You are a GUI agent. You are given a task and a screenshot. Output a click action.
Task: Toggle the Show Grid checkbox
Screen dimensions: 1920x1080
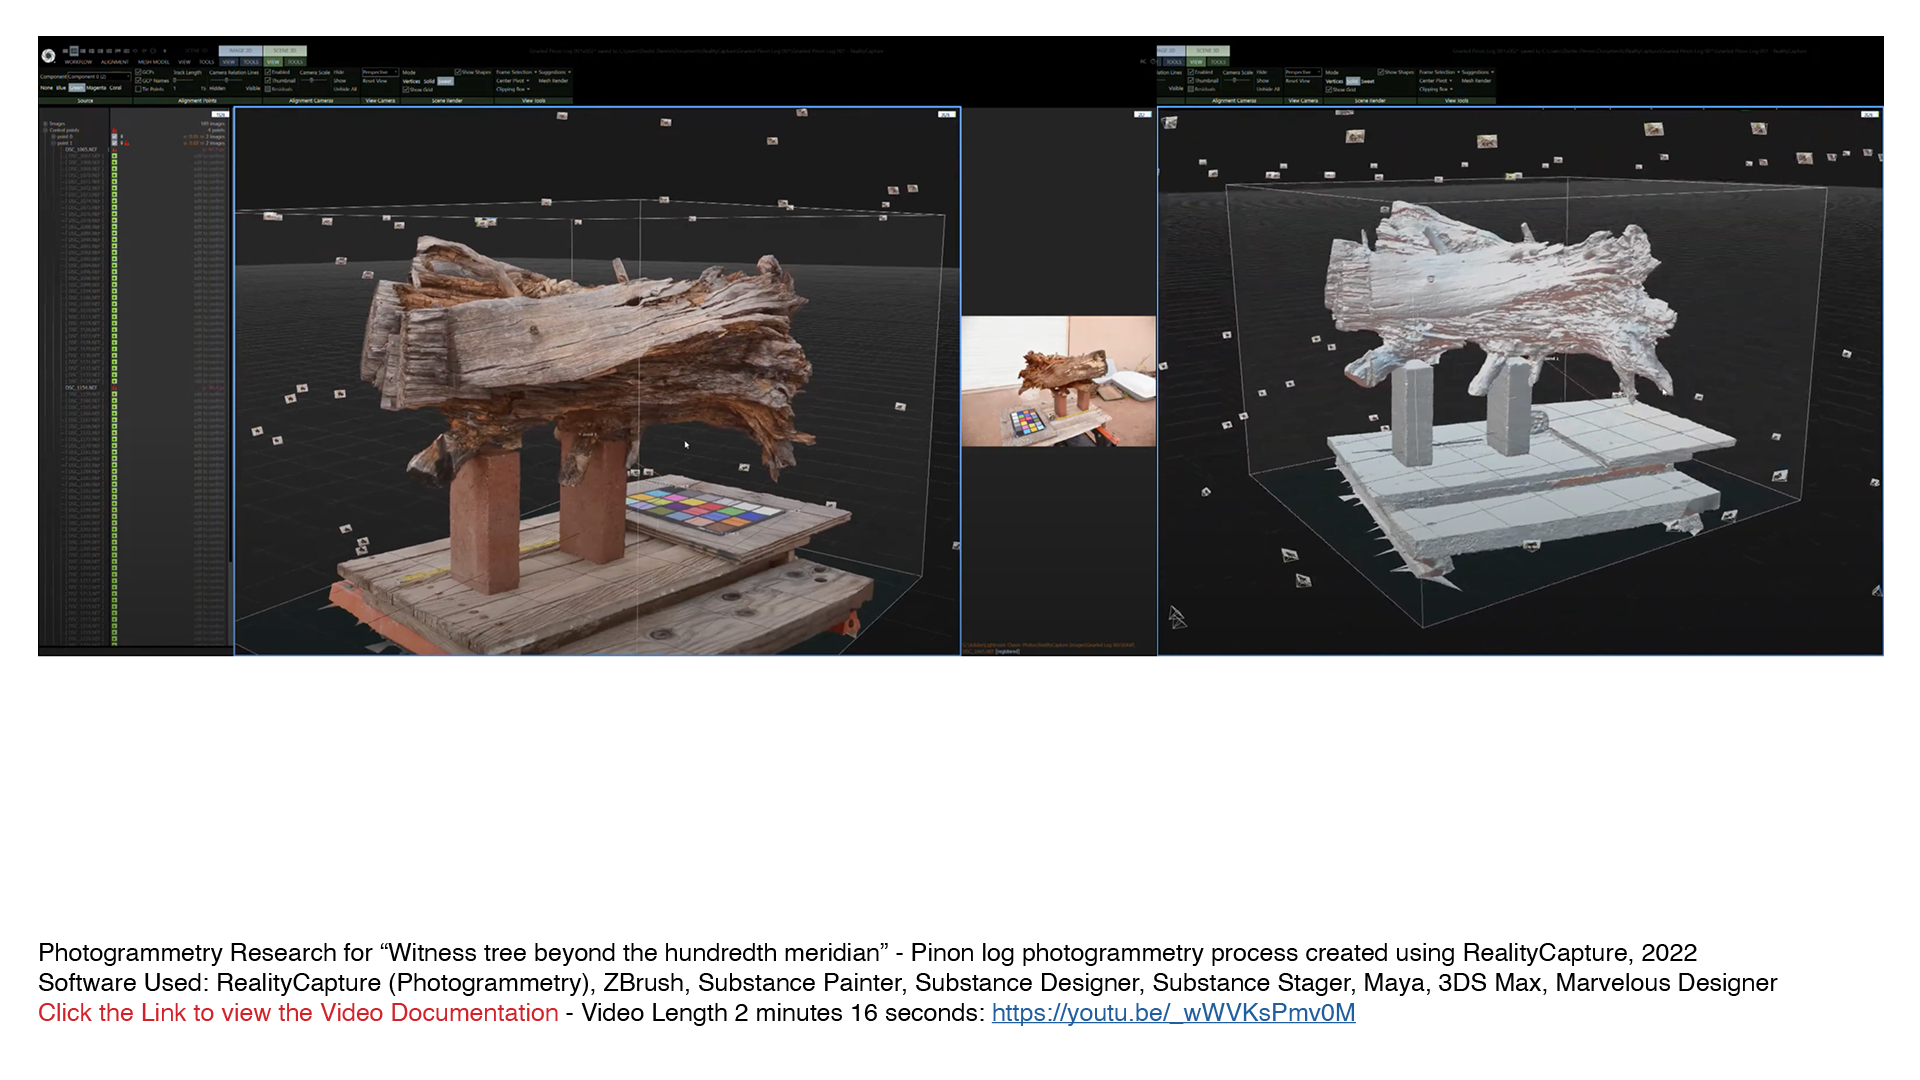[406, 89]
